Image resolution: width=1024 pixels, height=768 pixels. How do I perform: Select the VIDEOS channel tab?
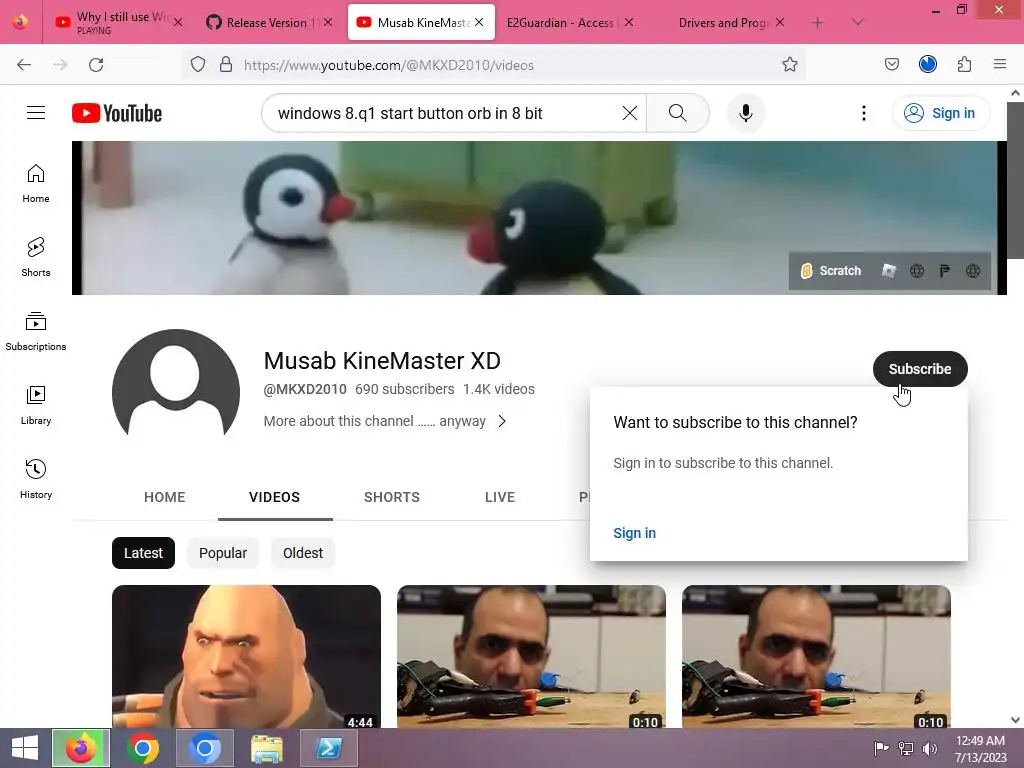pos(274,497)
